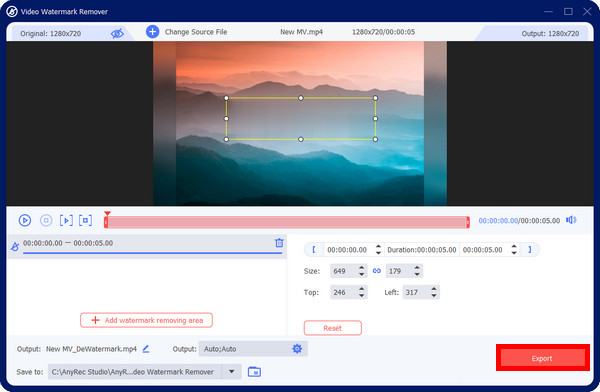Image resolution: width=600 pixels, height=392 pixels.
Task: Decrease end time with down arrow
Action: click(x=514, y=253)
